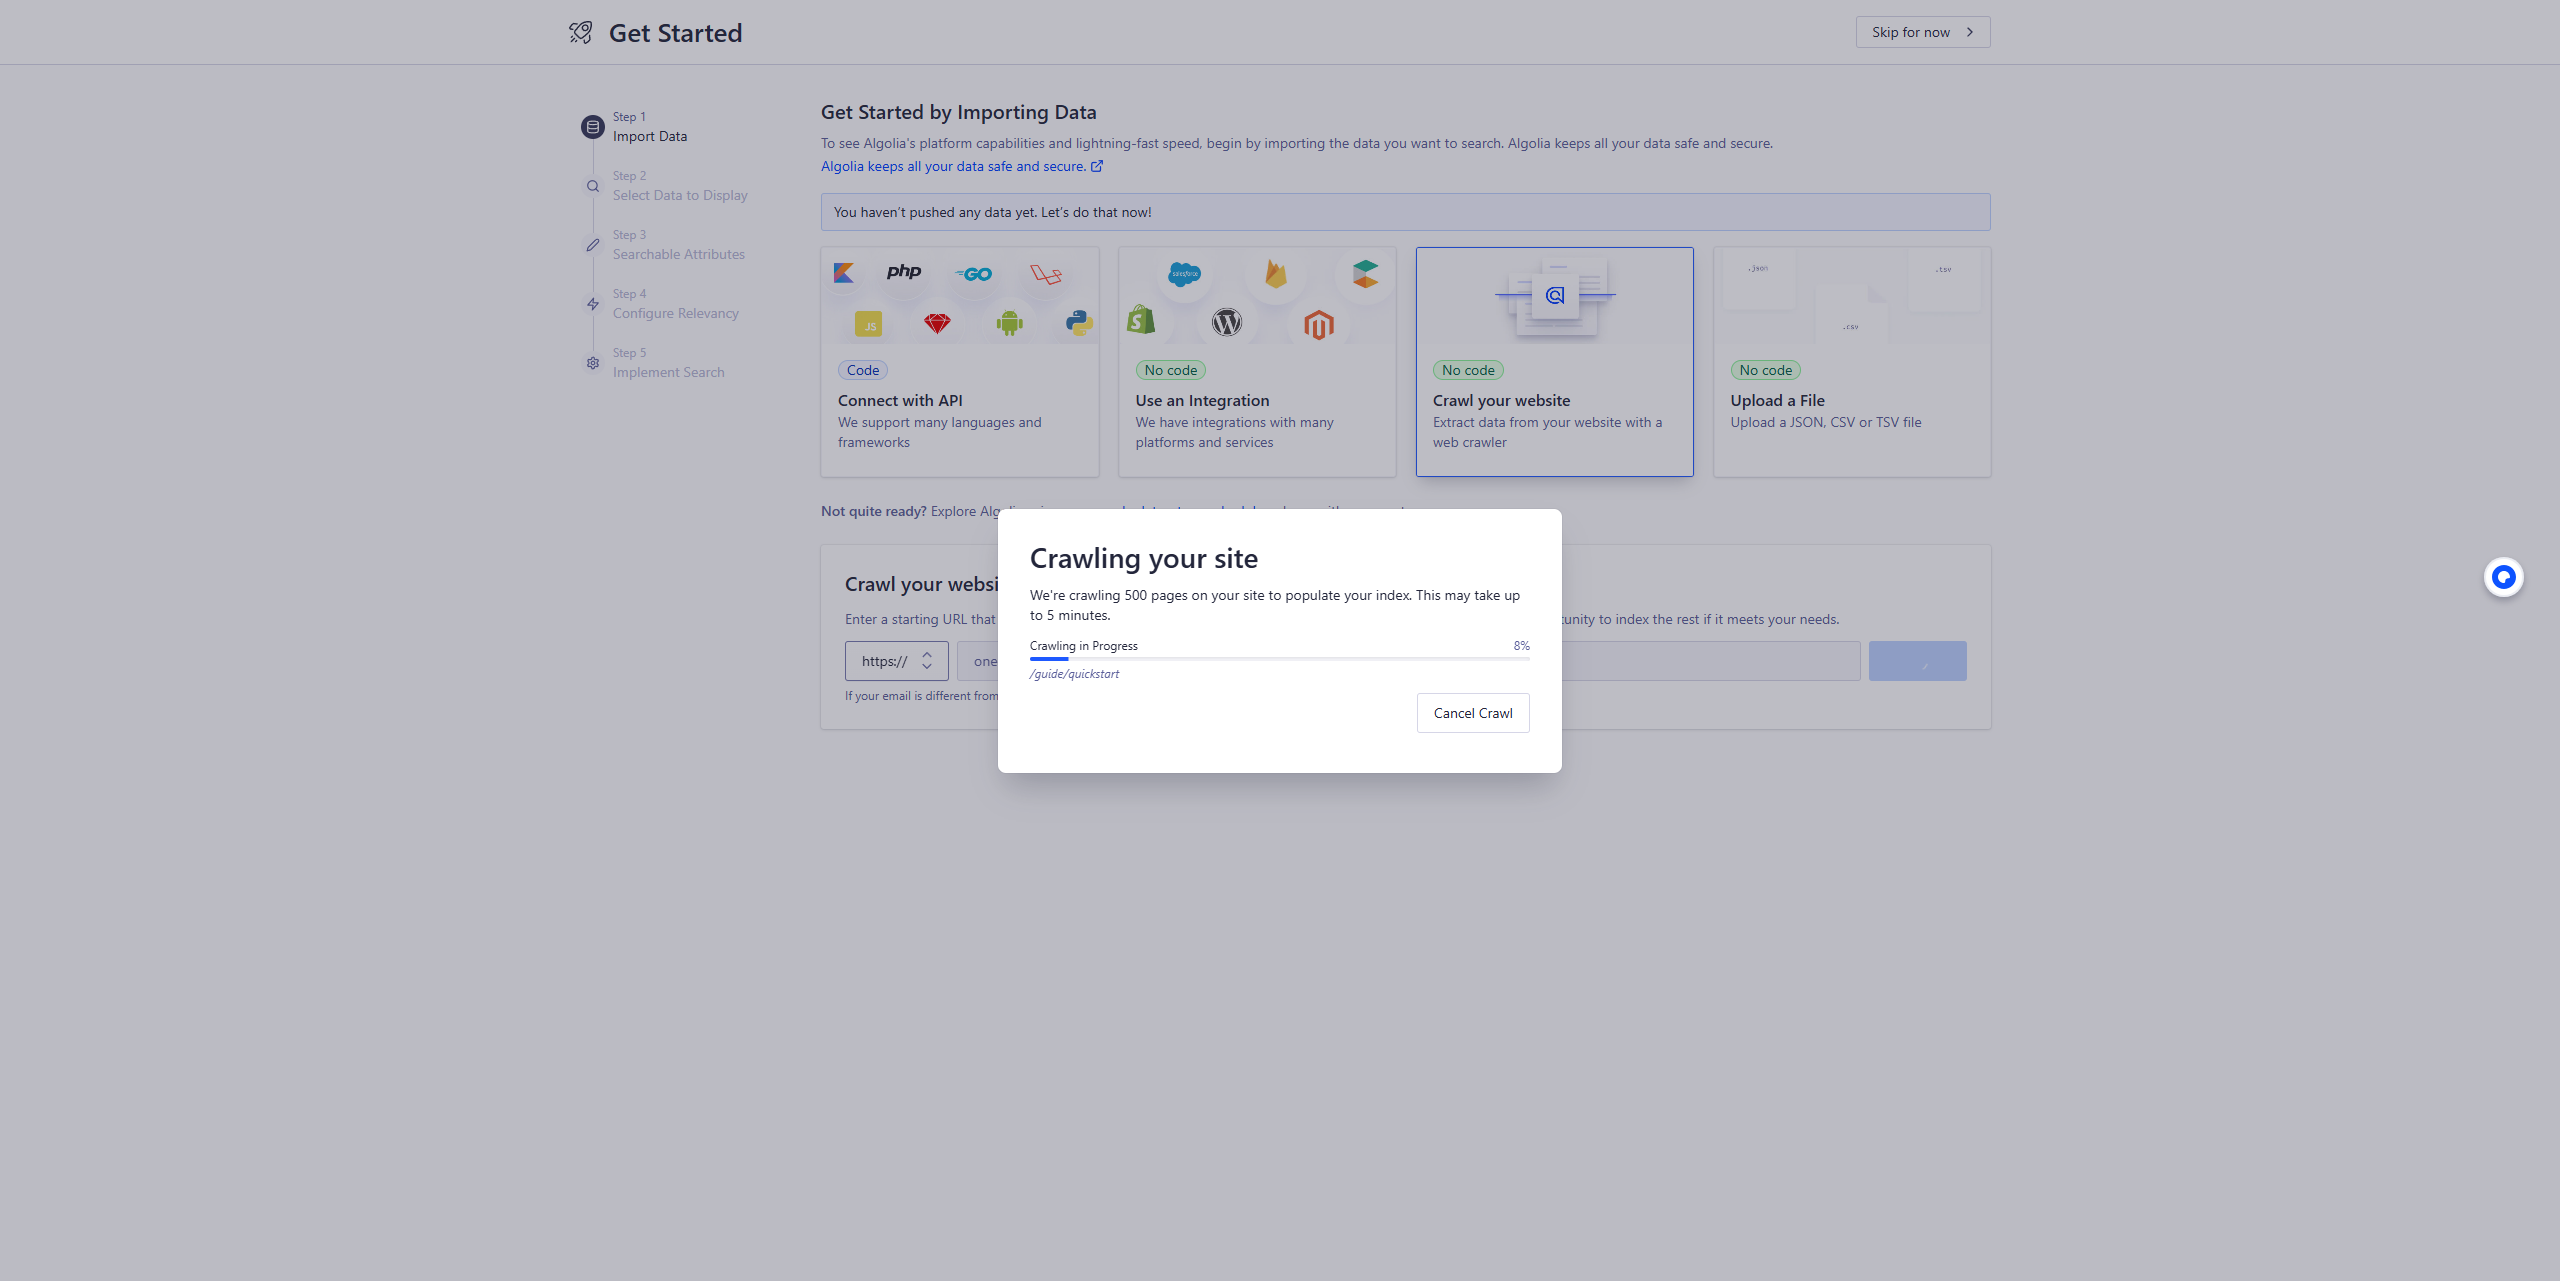2560x1281 pixels.
Task: Open the /guide/quickstart crawled path
Action: pyautogui.click(x=1074, y=674)
